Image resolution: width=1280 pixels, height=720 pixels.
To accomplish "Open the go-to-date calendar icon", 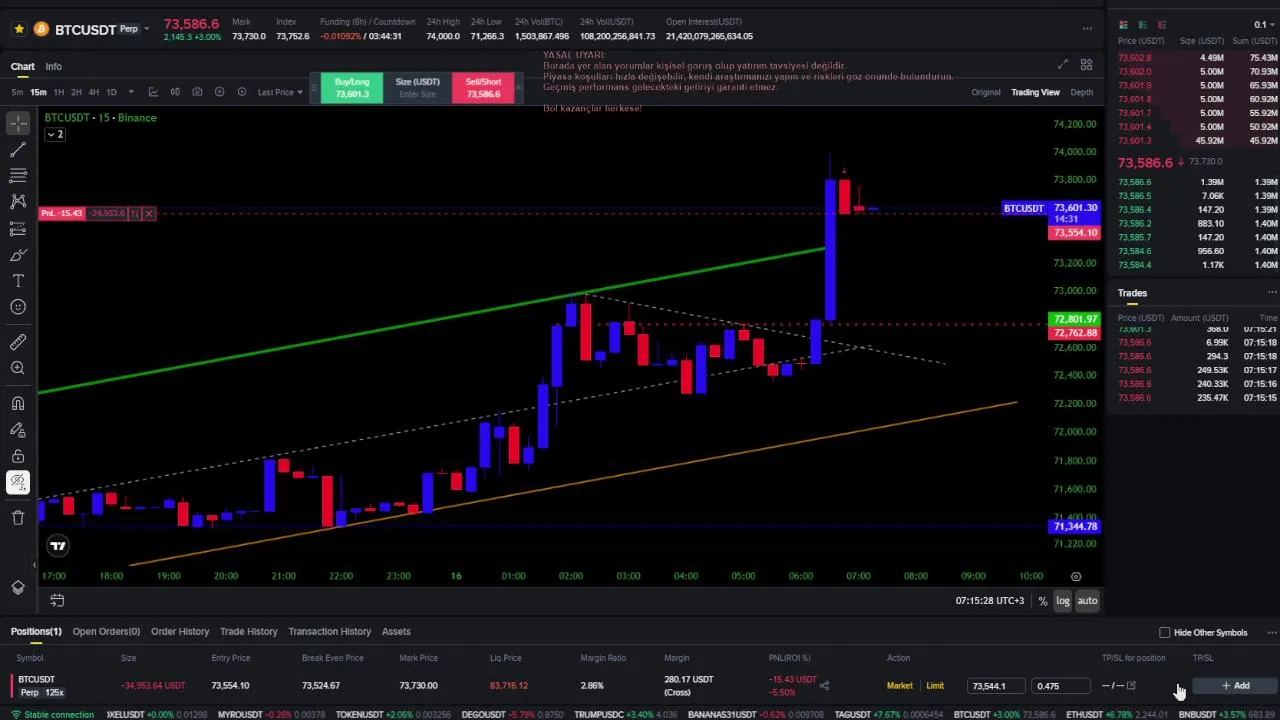I will (57, 600).
